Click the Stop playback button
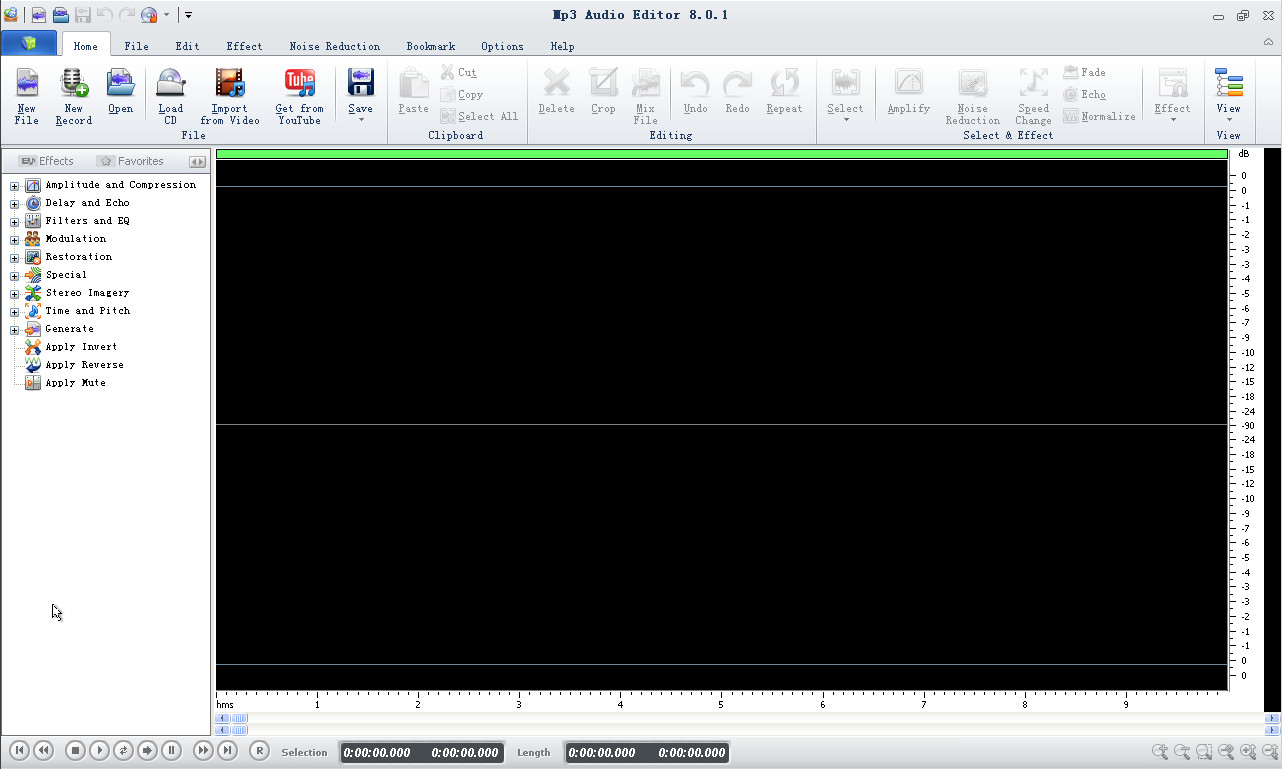This screenshot has height=769, width=1282. (75, 750)
